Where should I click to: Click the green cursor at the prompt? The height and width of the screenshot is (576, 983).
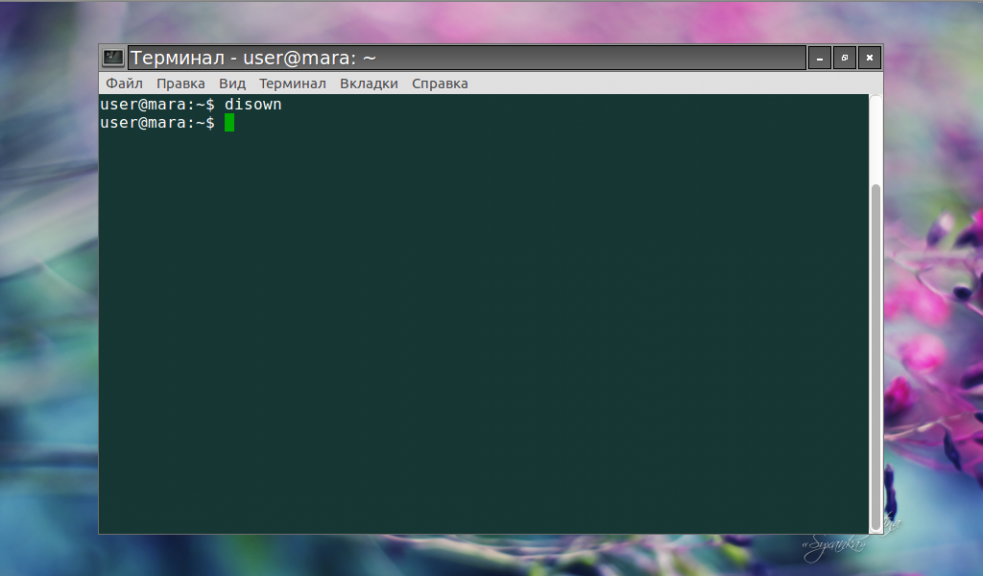(229, 122)
